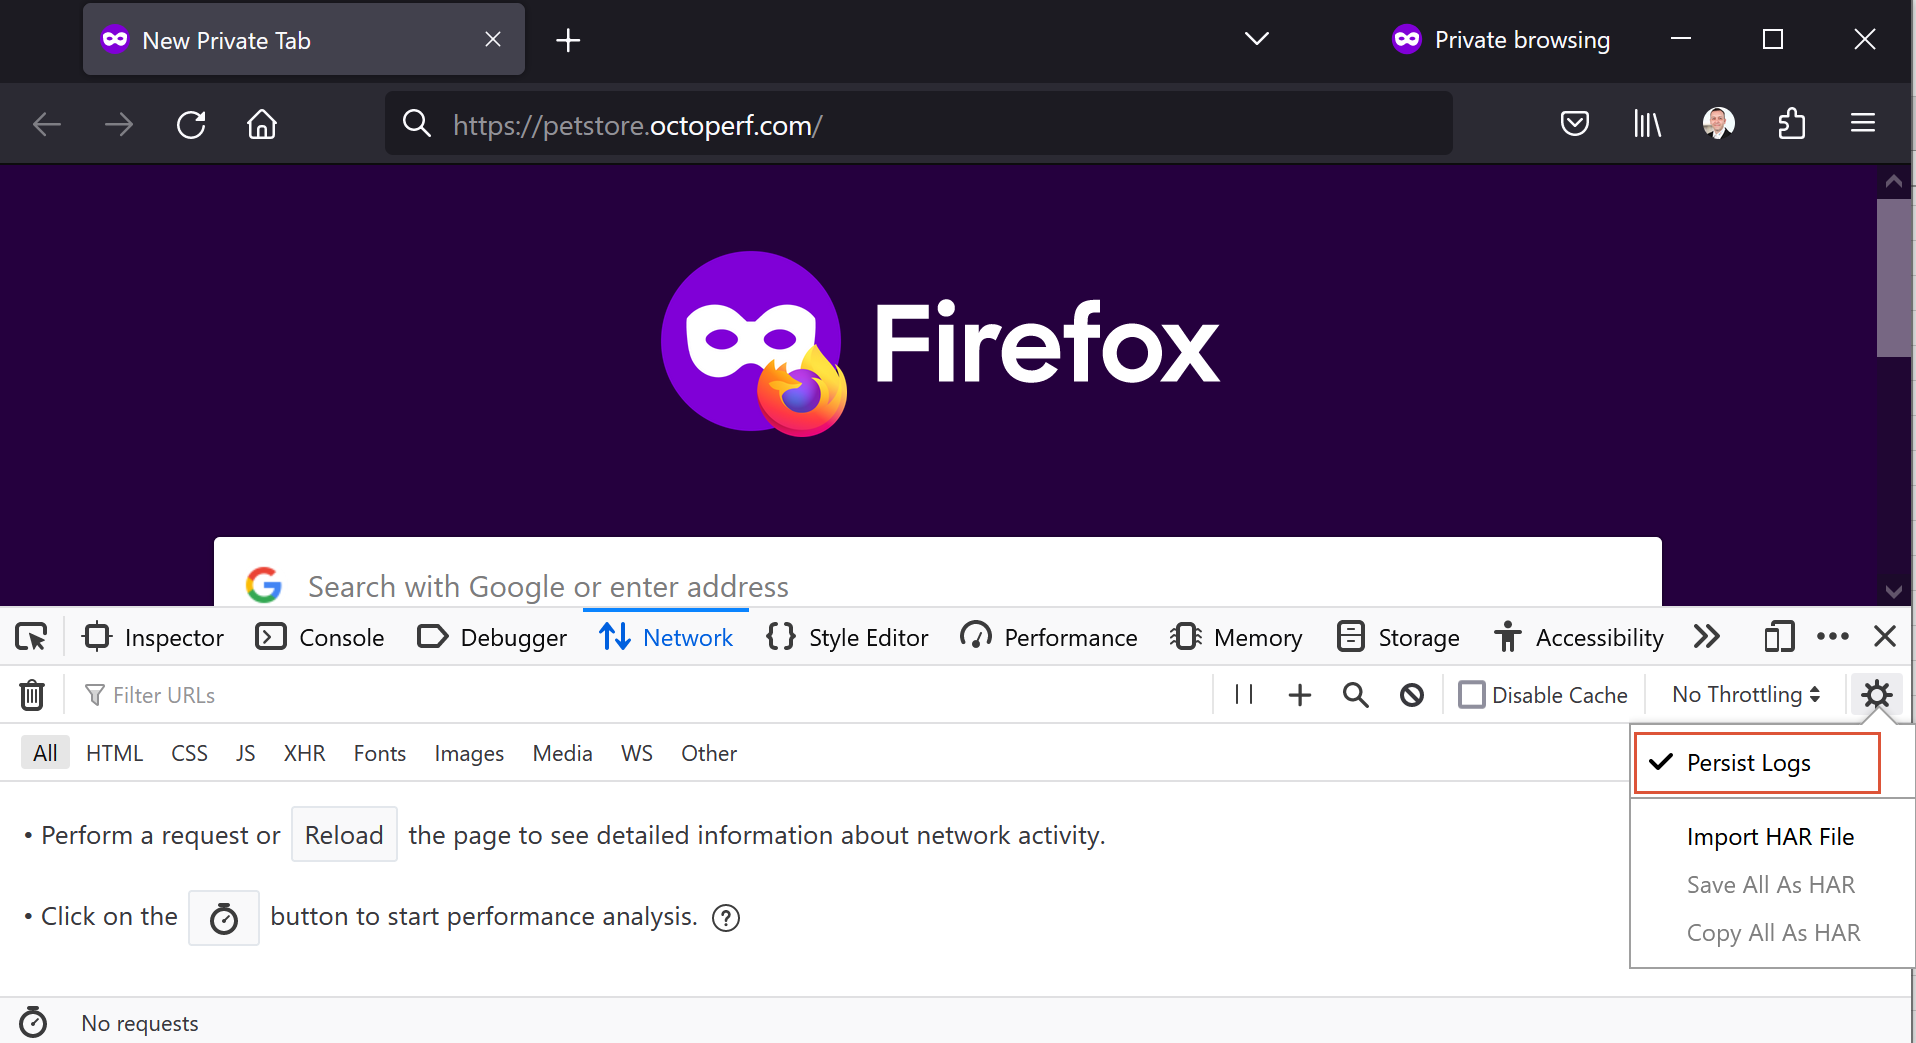Open network settings gear icon
The height and width of the screenshot is (1043, 1916).
coord(1877,695)
